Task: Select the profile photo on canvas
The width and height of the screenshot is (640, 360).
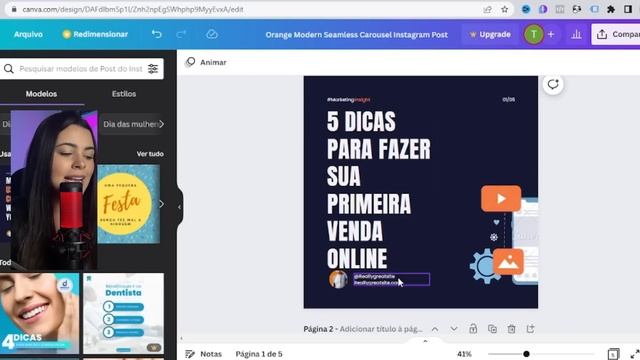Action: click(x=338, y=279)
